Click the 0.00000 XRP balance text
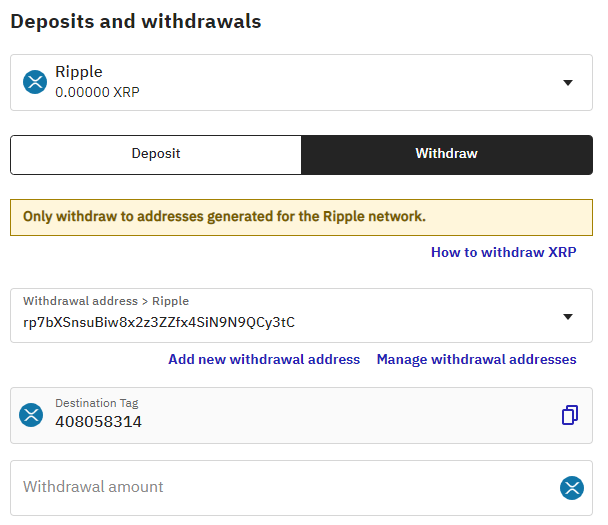The width and height of the screenshot is (608, 525). pos(97,92)
